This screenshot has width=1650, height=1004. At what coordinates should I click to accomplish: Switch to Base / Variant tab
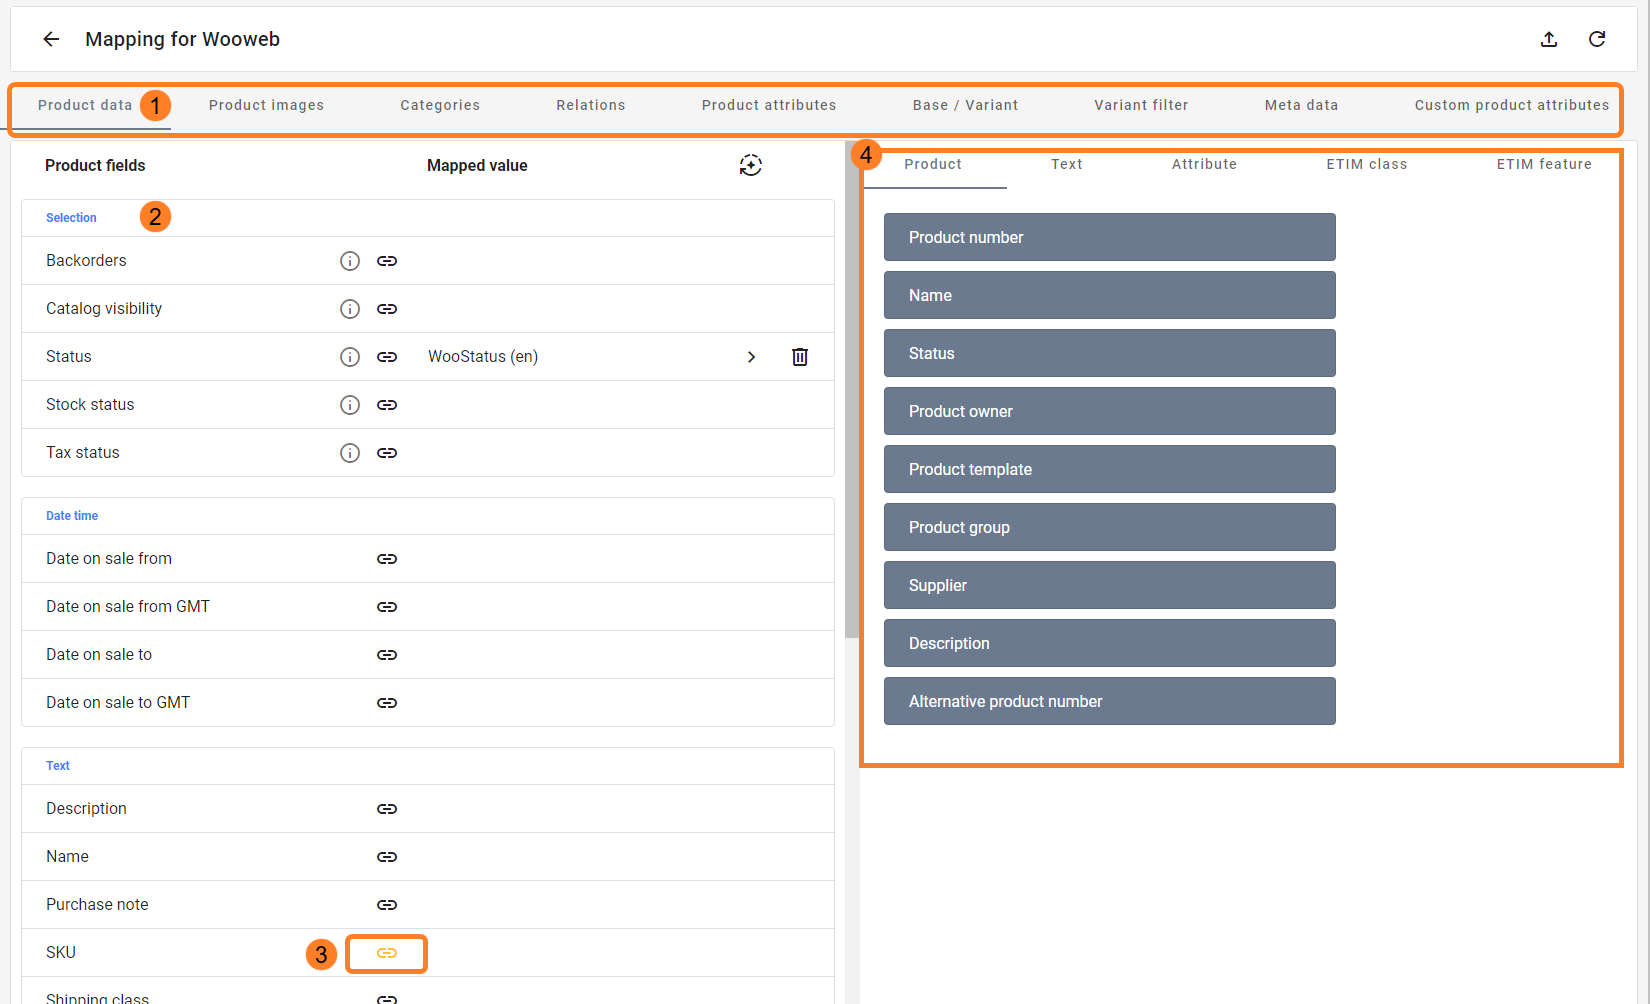pos(965,105)
